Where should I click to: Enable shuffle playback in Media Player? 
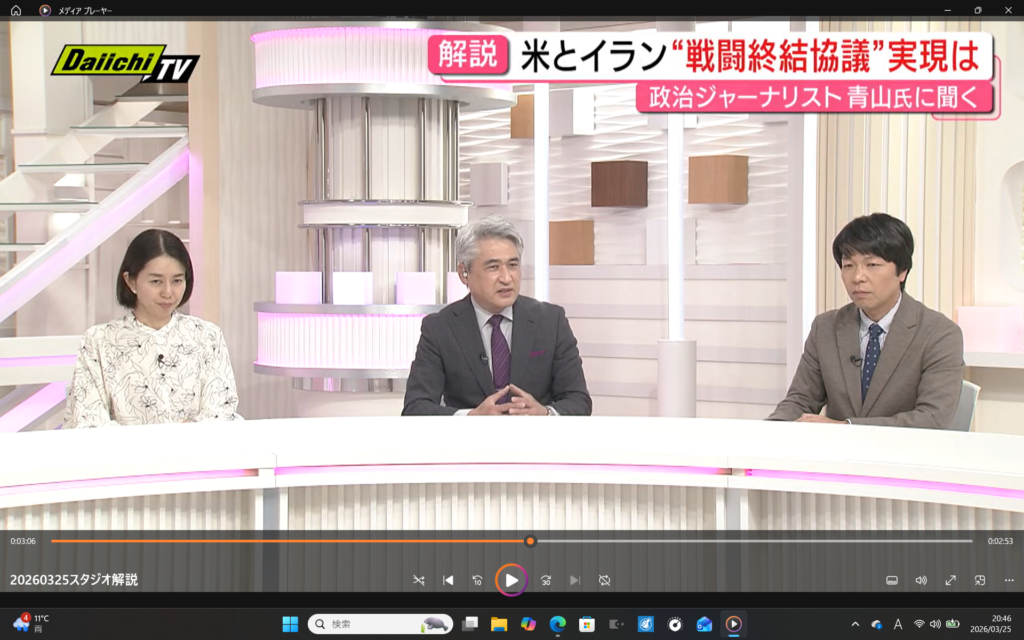pos(420,580)
